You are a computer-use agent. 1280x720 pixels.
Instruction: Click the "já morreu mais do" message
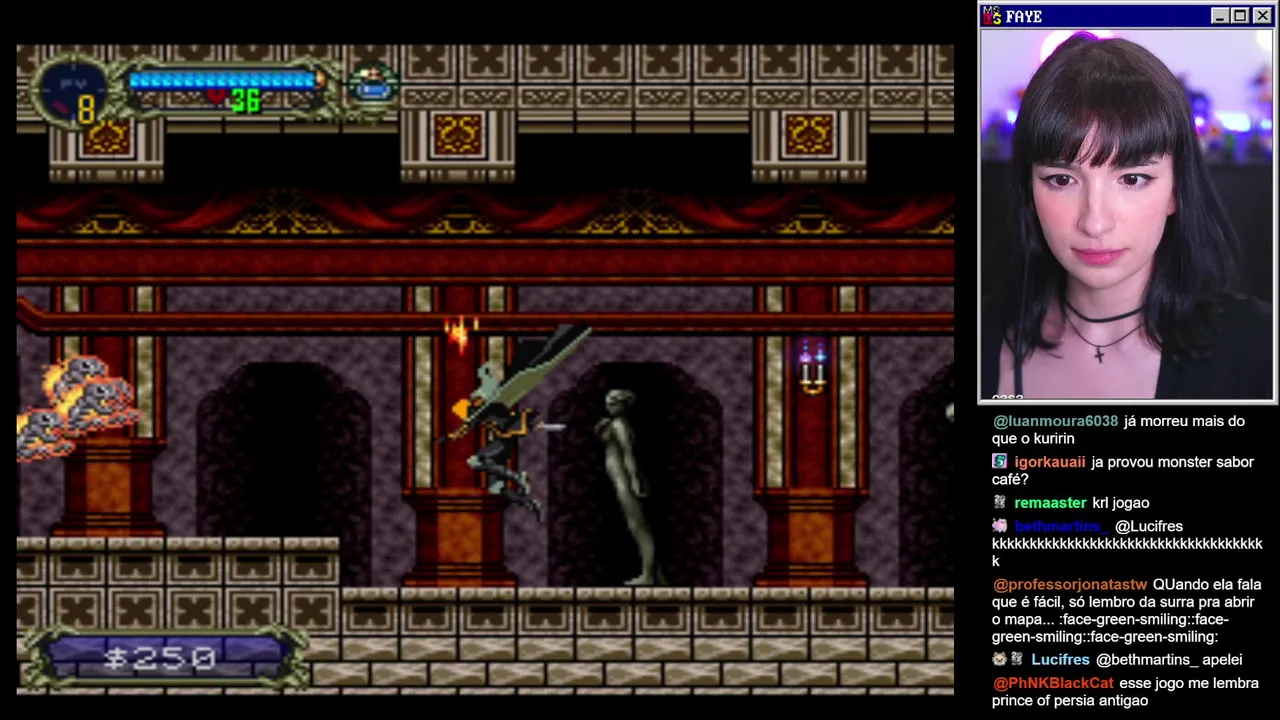[x=1185, y=421]
